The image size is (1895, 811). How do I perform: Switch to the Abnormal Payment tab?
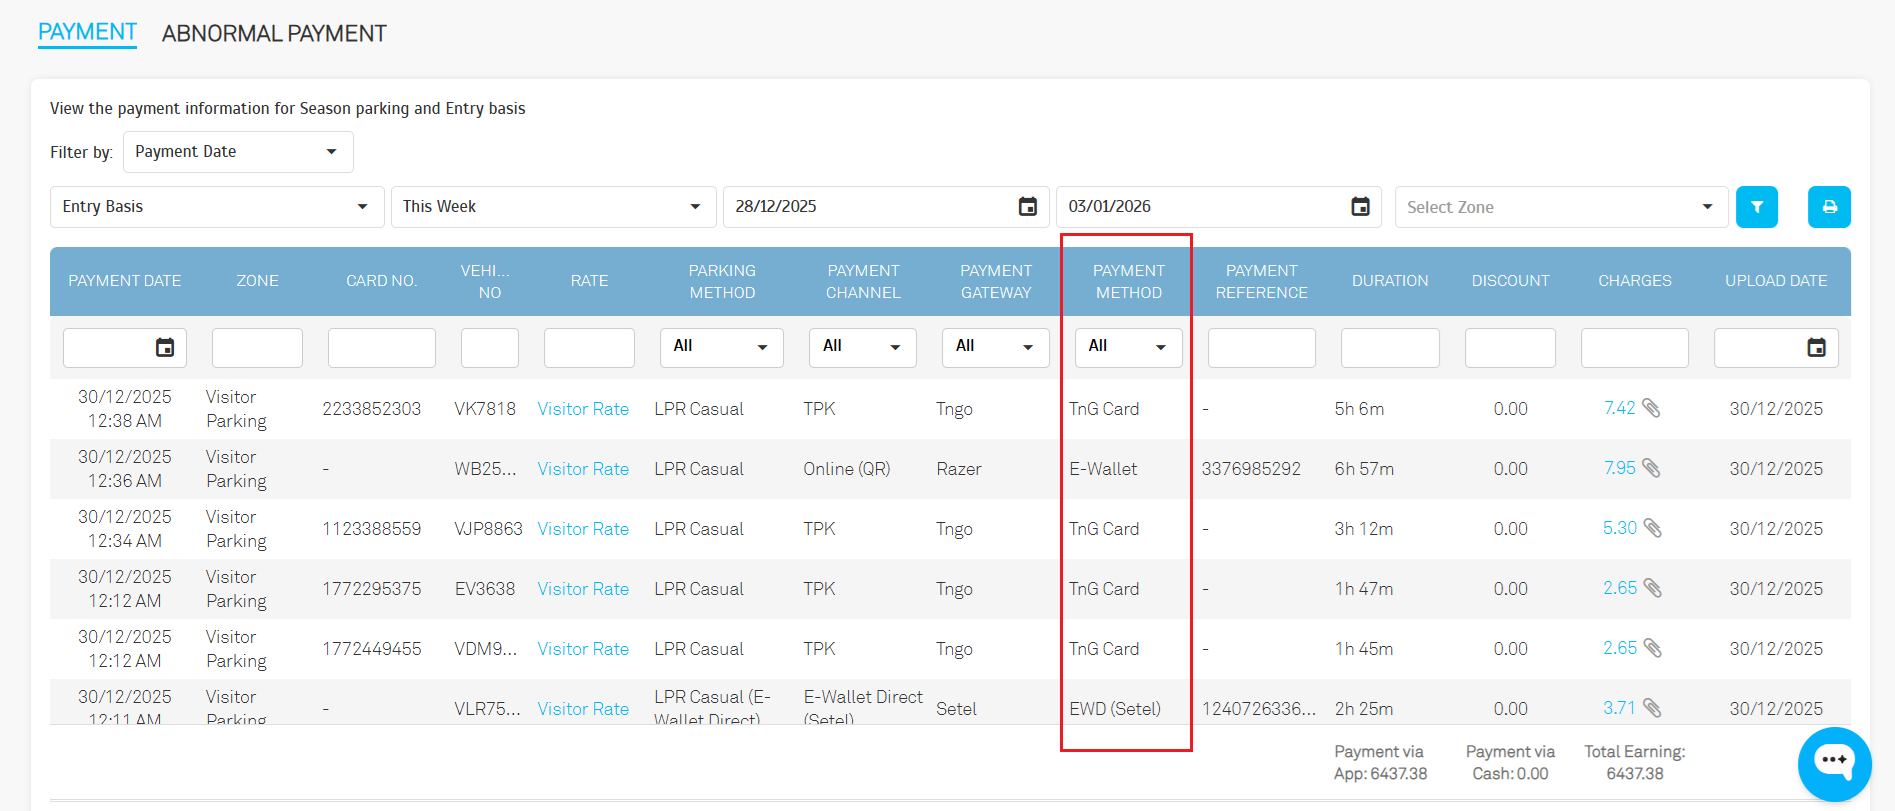point(274,34)
